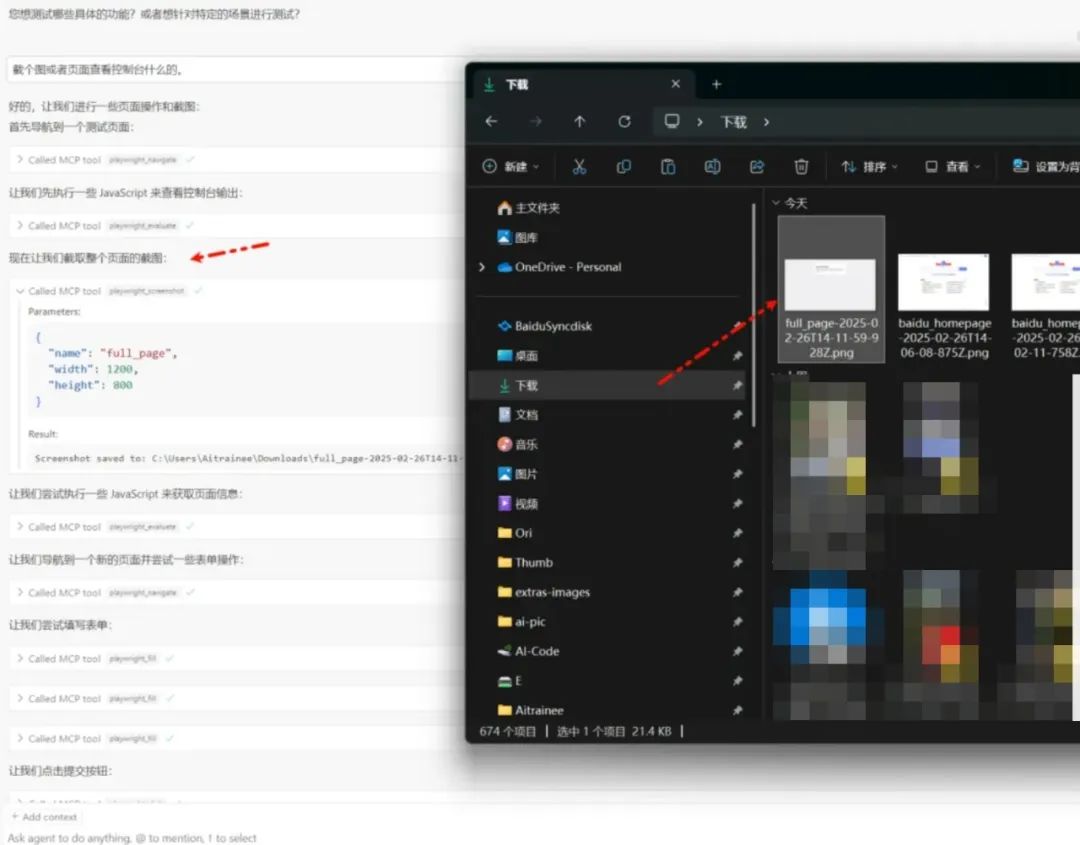This screenshot has width=1080, height=845.
Task: Click Add context in chat panel
Action: point(44,817)
